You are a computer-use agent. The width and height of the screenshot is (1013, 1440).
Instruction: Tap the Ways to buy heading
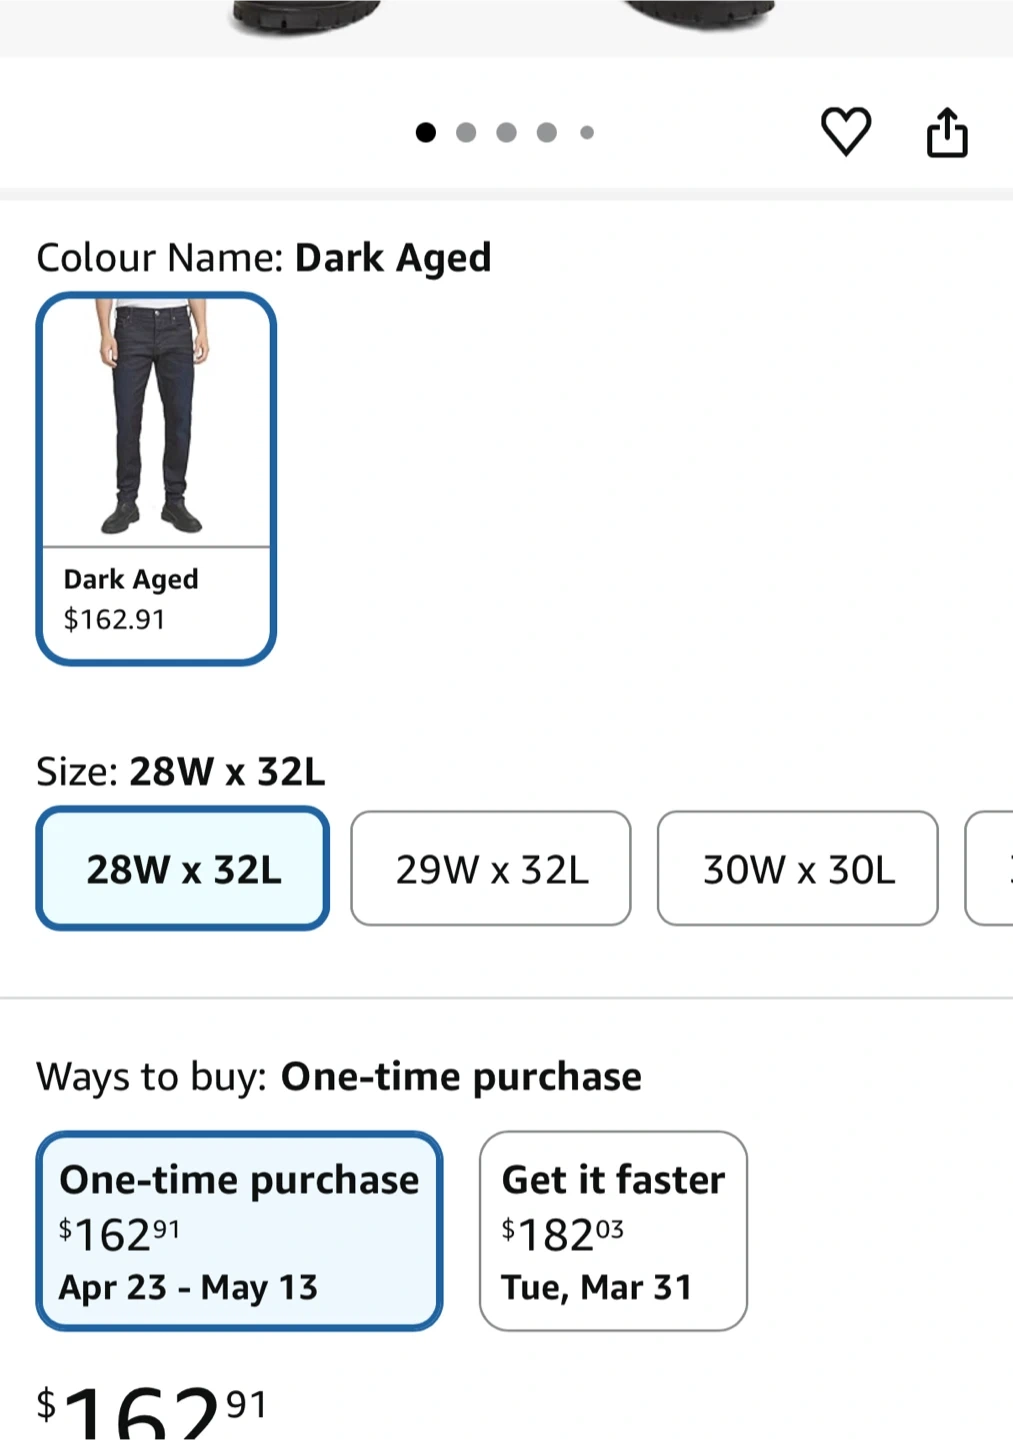(339, 1077)
